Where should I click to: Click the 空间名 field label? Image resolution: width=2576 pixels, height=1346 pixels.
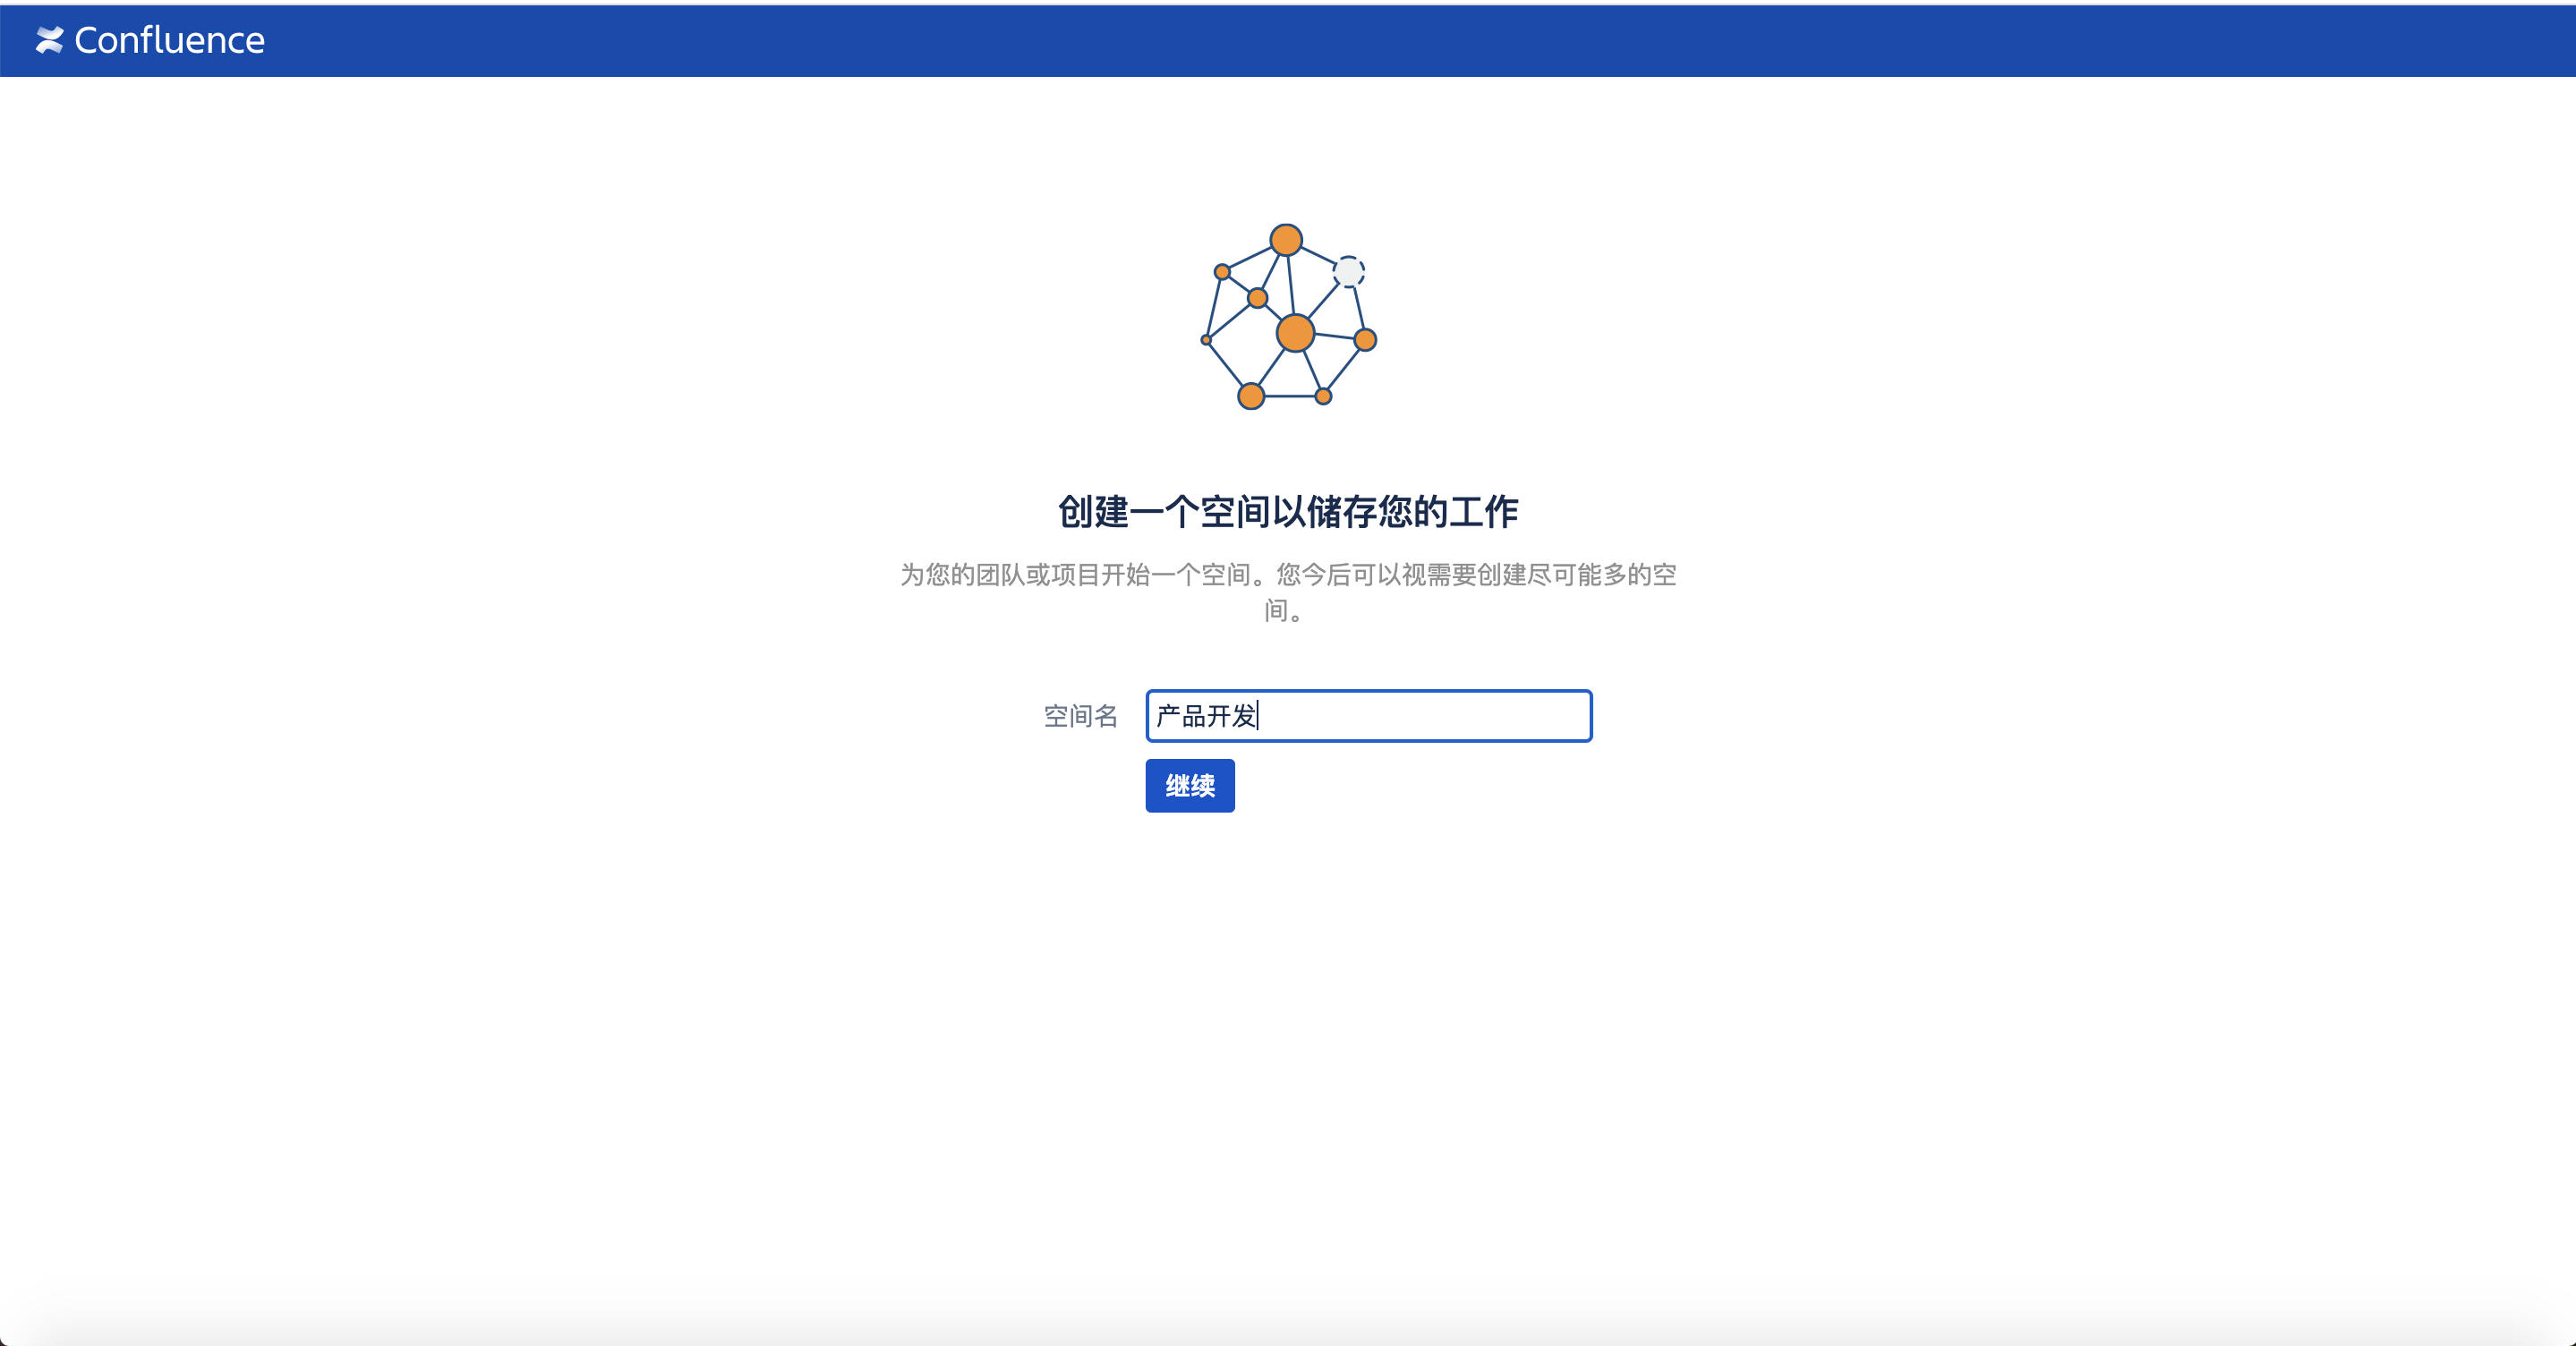point(1080,716)
